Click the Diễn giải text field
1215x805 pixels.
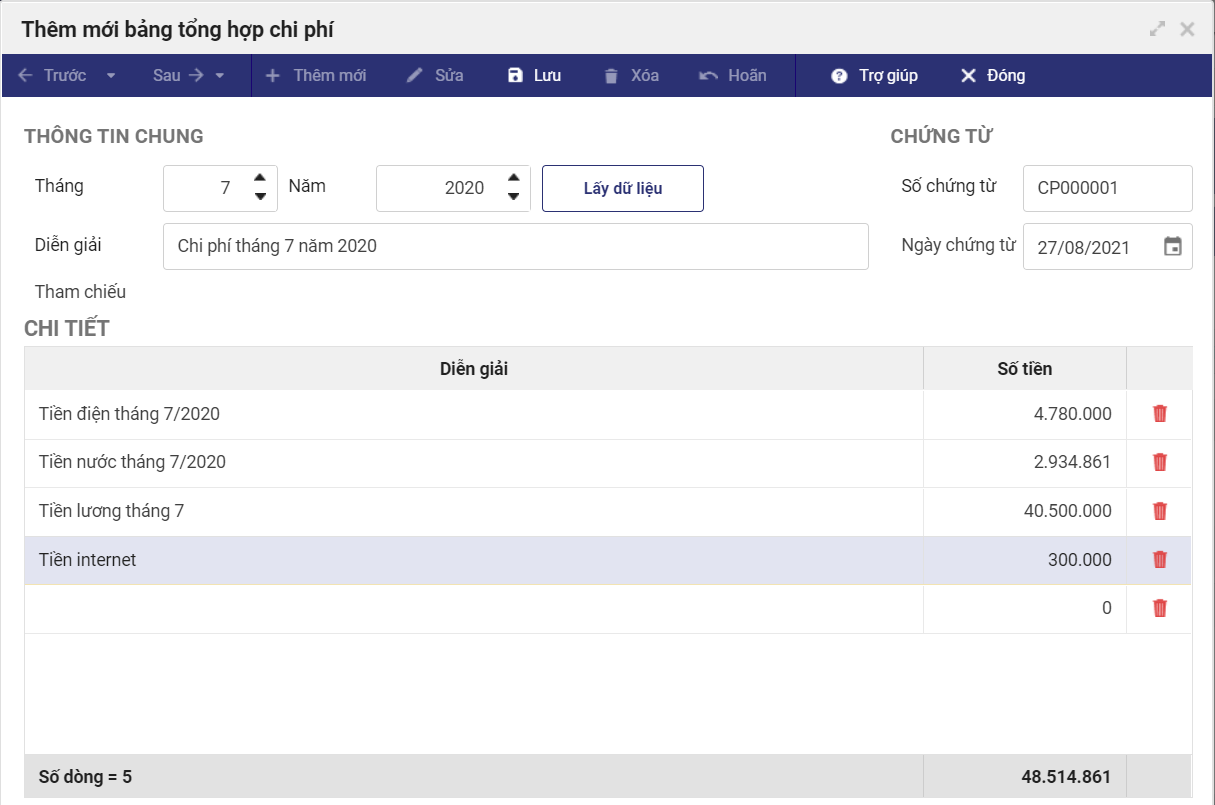515,246
